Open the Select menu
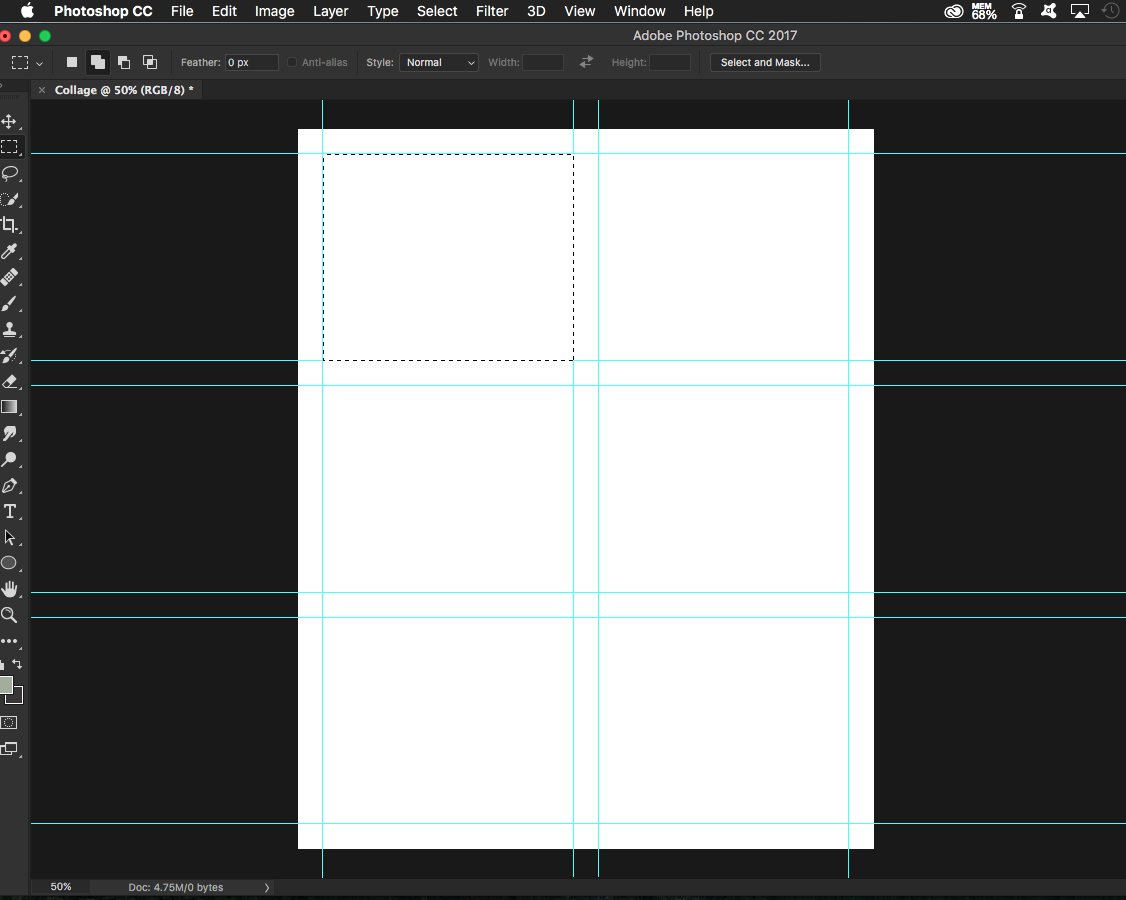 tap(437, 11)
